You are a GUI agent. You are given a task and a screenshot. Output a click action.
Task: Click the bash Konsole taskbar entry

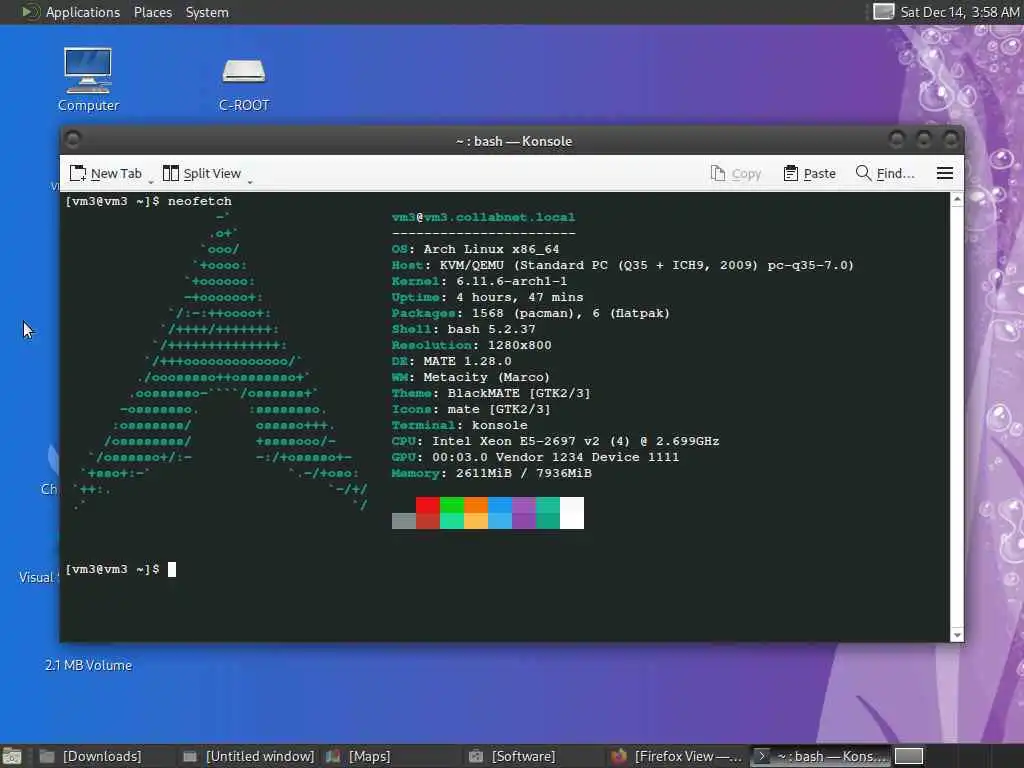[x=821, y=756]
